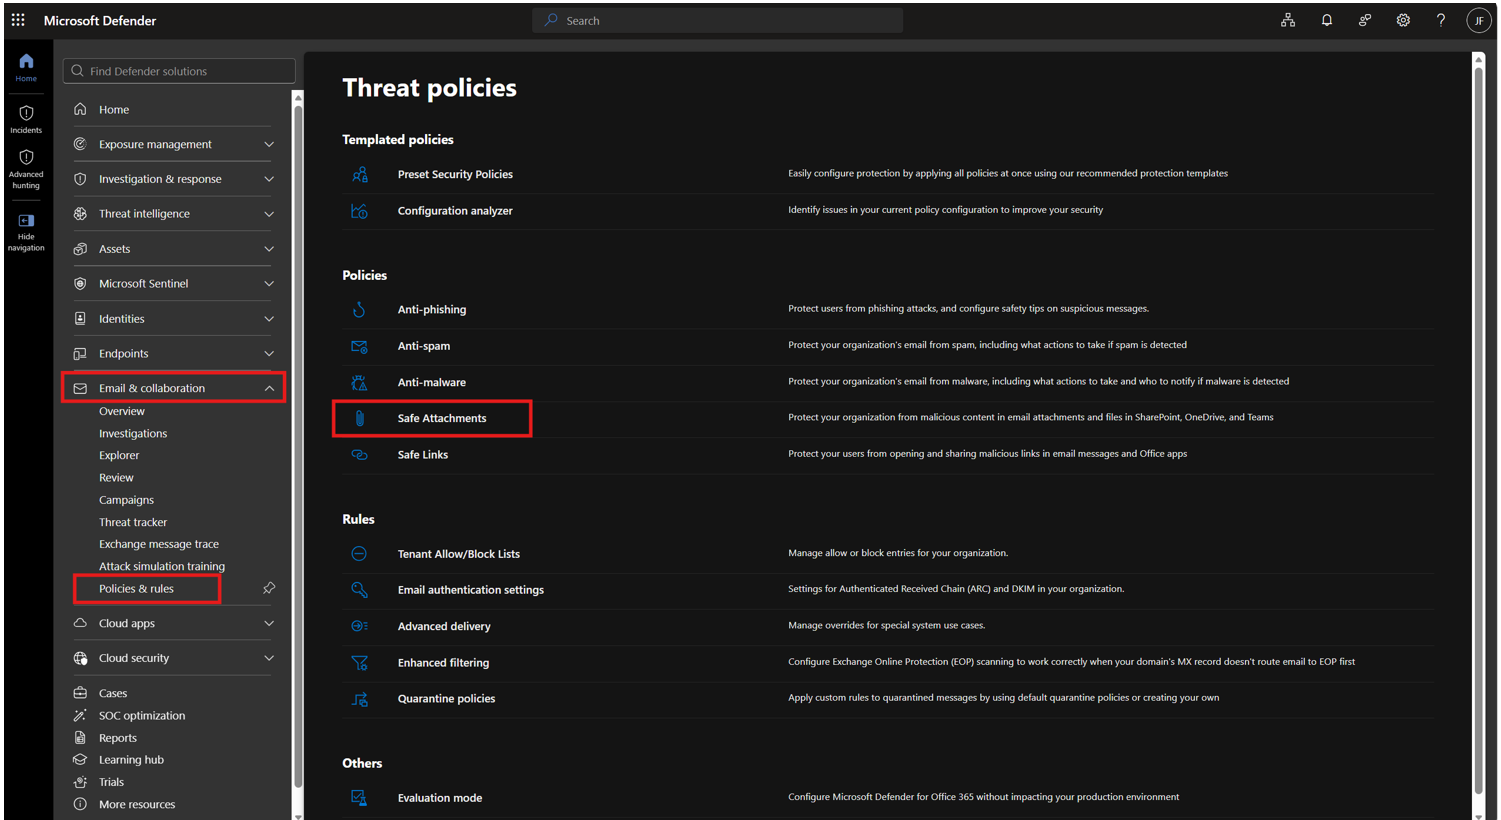Expand Microsoft Sentinel section

(x=269, y=284)
